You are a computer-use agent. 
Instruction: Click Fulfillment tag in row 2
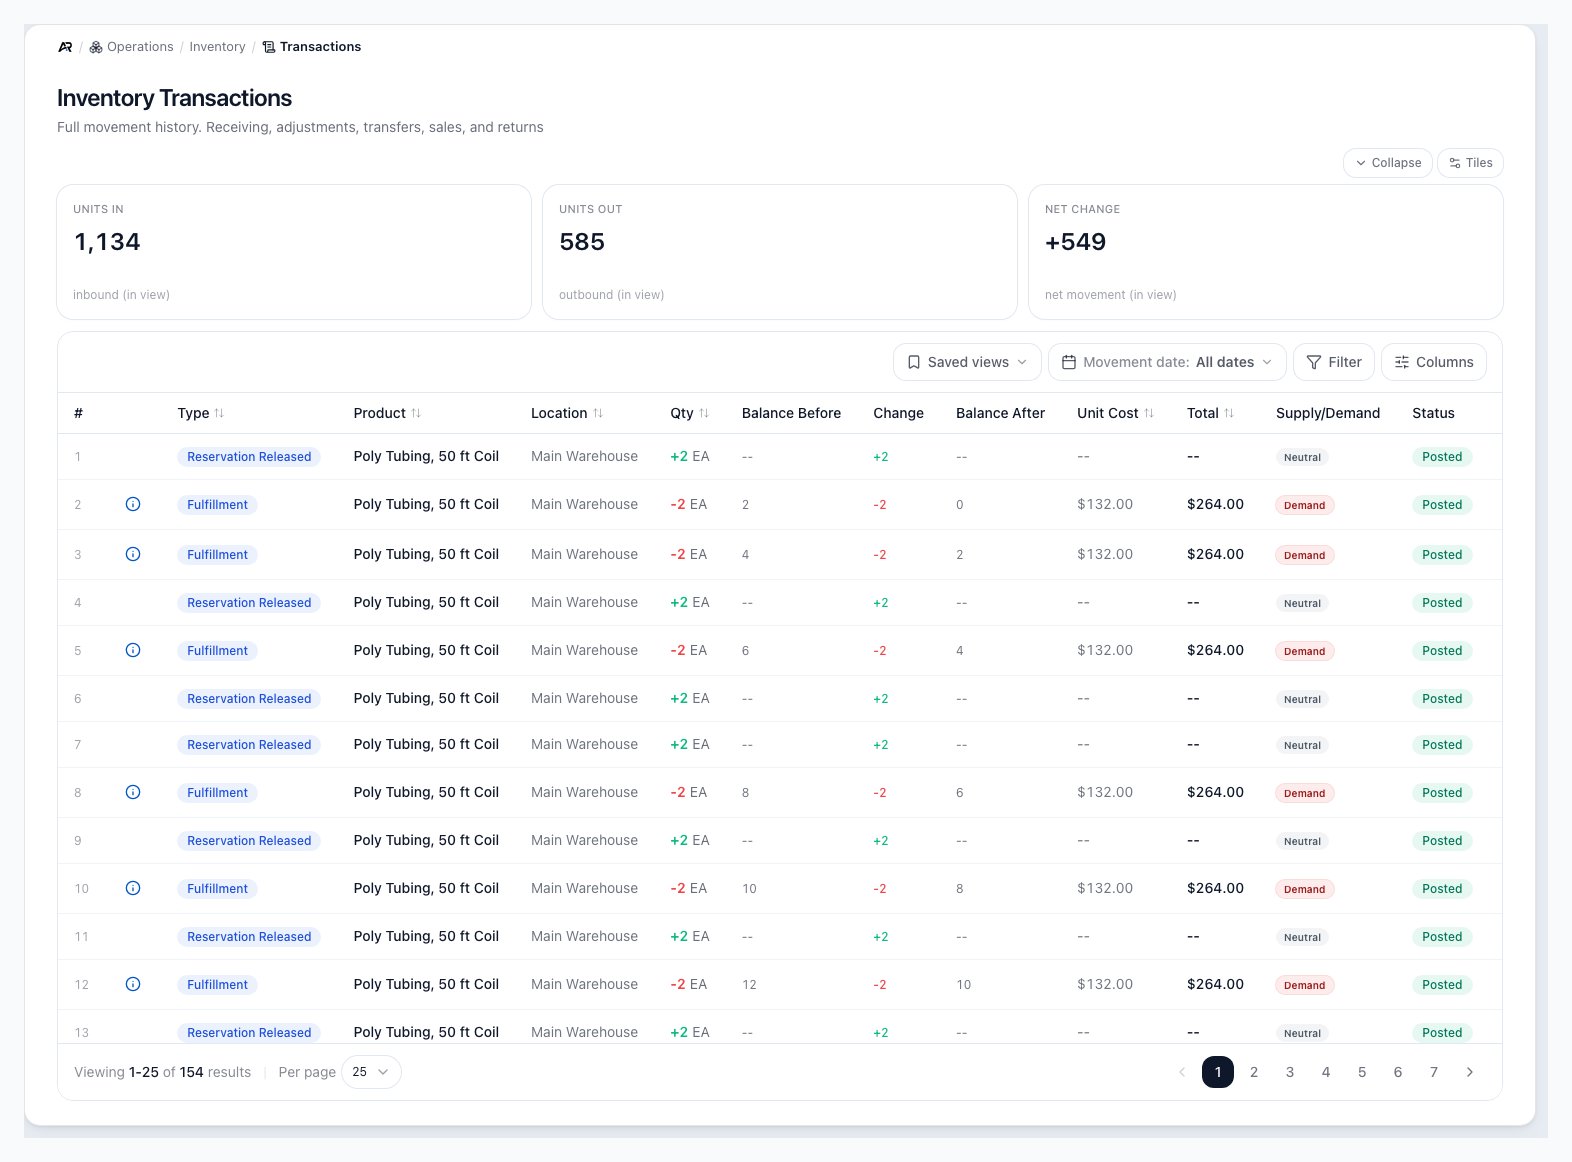coord(217,505)
